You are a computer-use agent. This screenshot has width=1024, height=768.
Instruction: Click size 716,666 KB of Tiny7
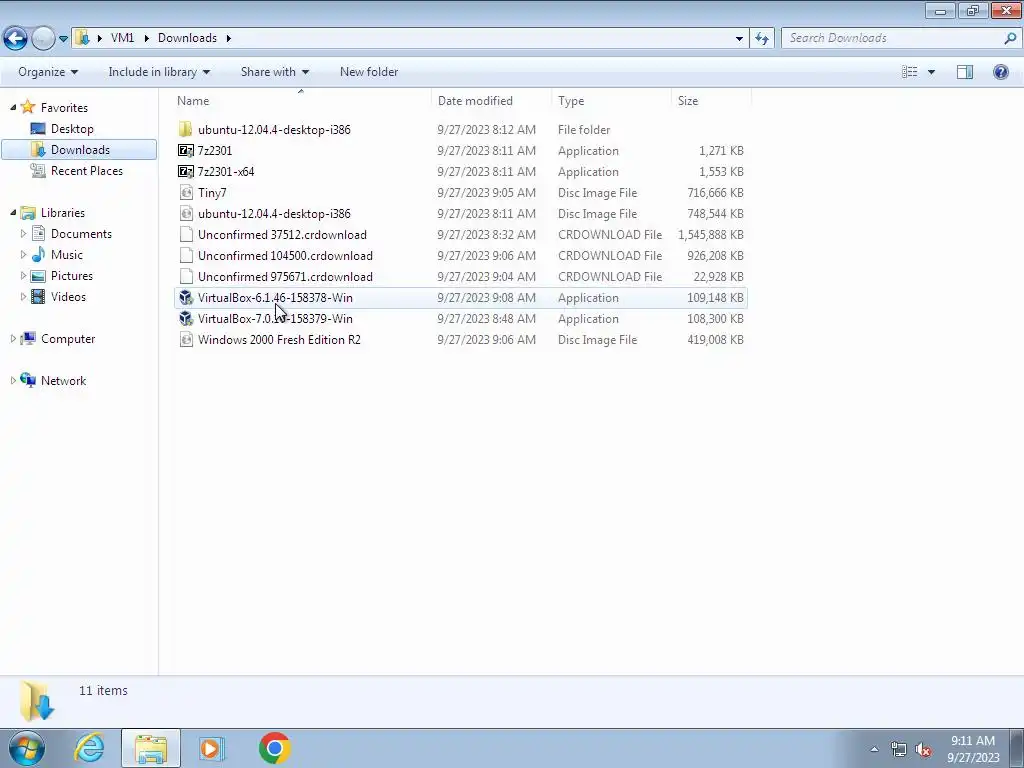(x=715, y=193)
